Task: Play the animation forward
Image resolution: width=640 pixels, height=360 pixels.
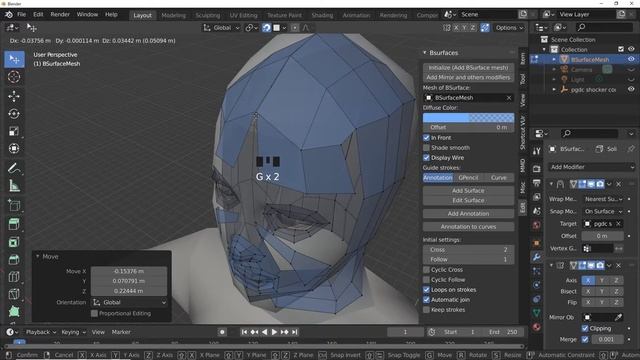Action: click(x=274, y=332)
